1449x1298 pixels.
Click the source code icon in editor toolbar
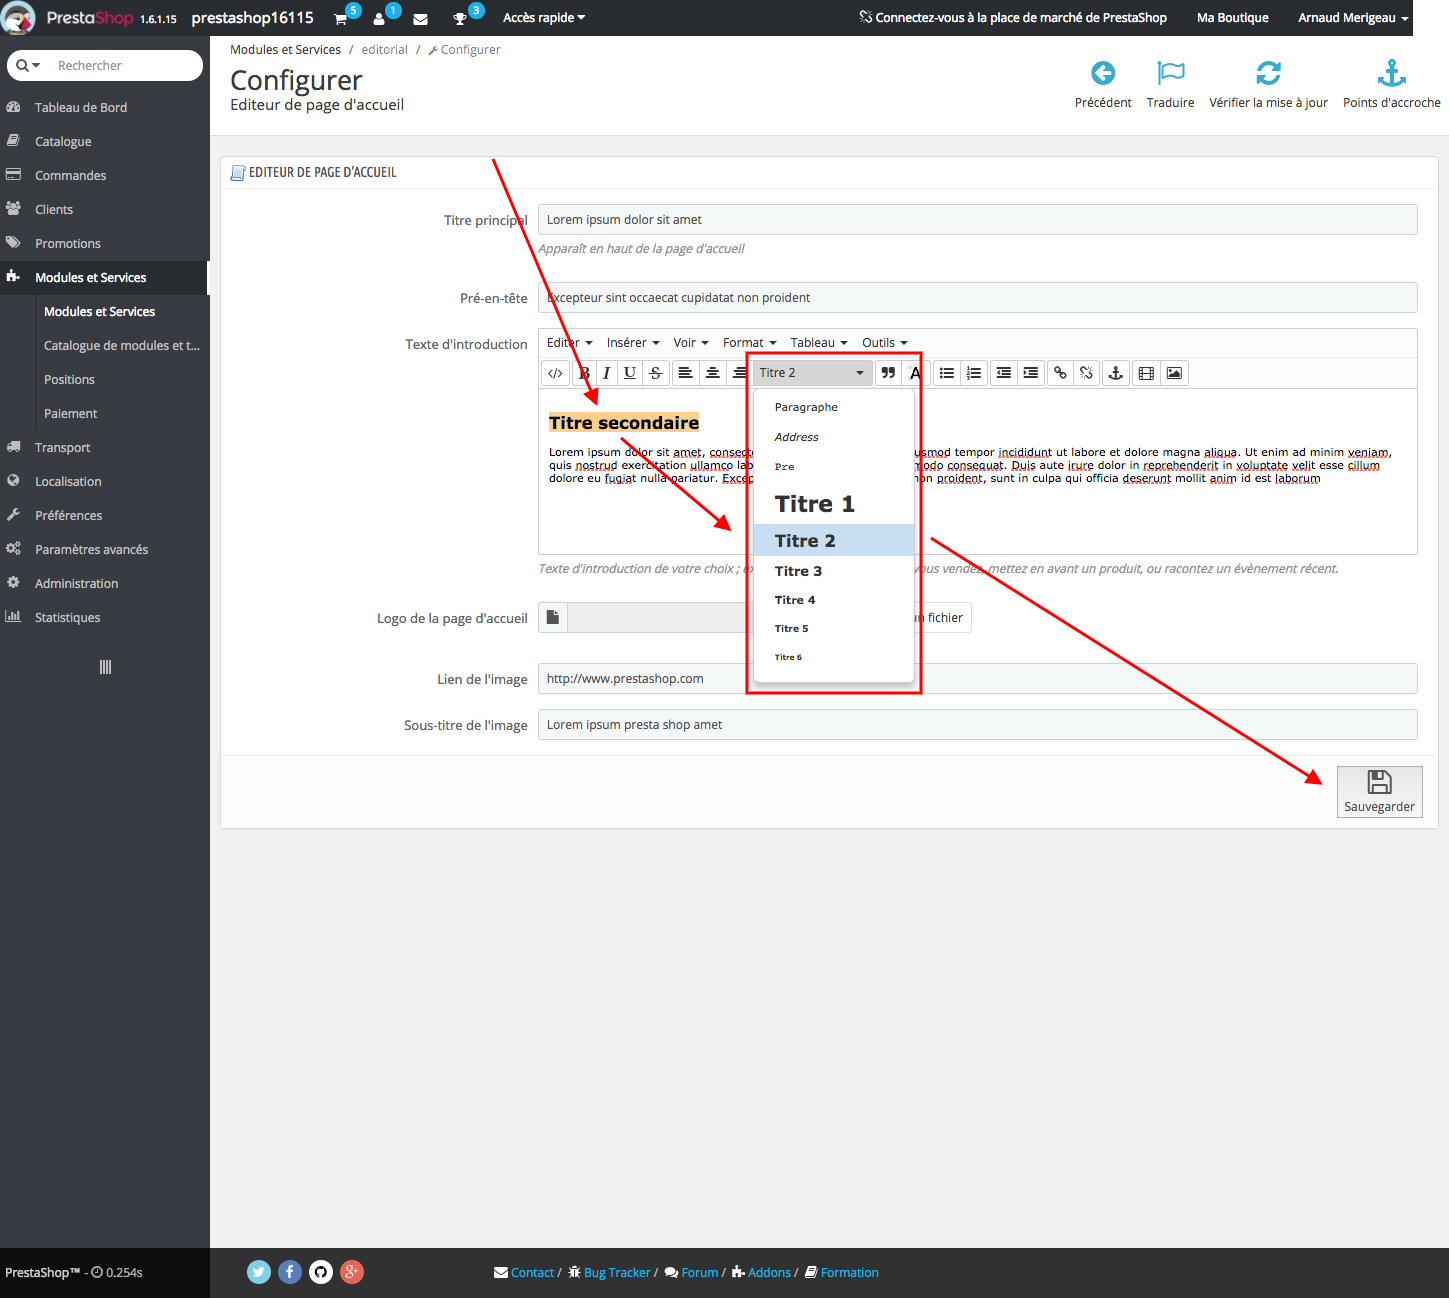tap(555, 373)
